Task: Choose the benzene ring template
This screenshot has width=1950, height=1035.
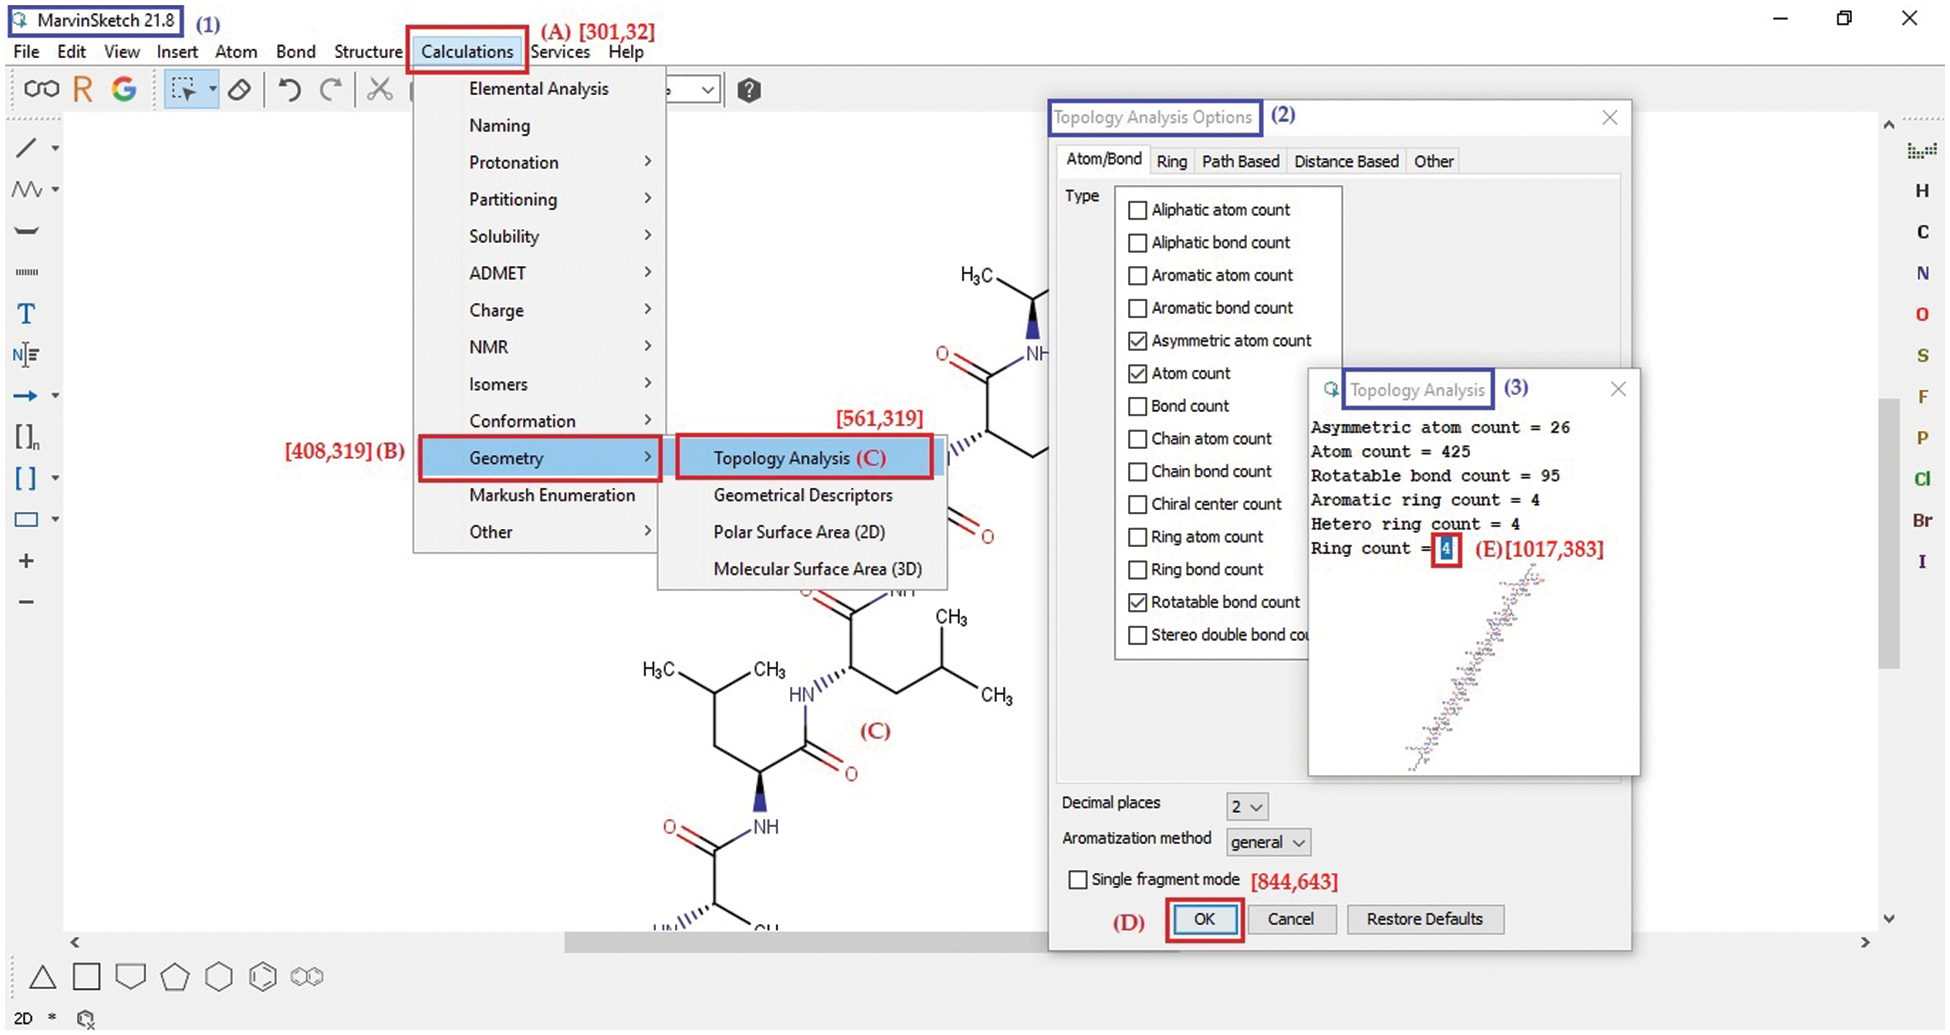Action: (x=262, y=977)
